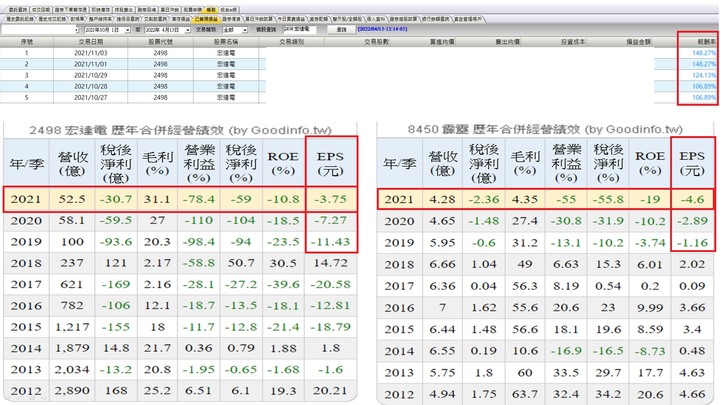Open the 整戶維持率 sub-tab
The width and height of the screenshot is (720, 405).
(101, 19)
